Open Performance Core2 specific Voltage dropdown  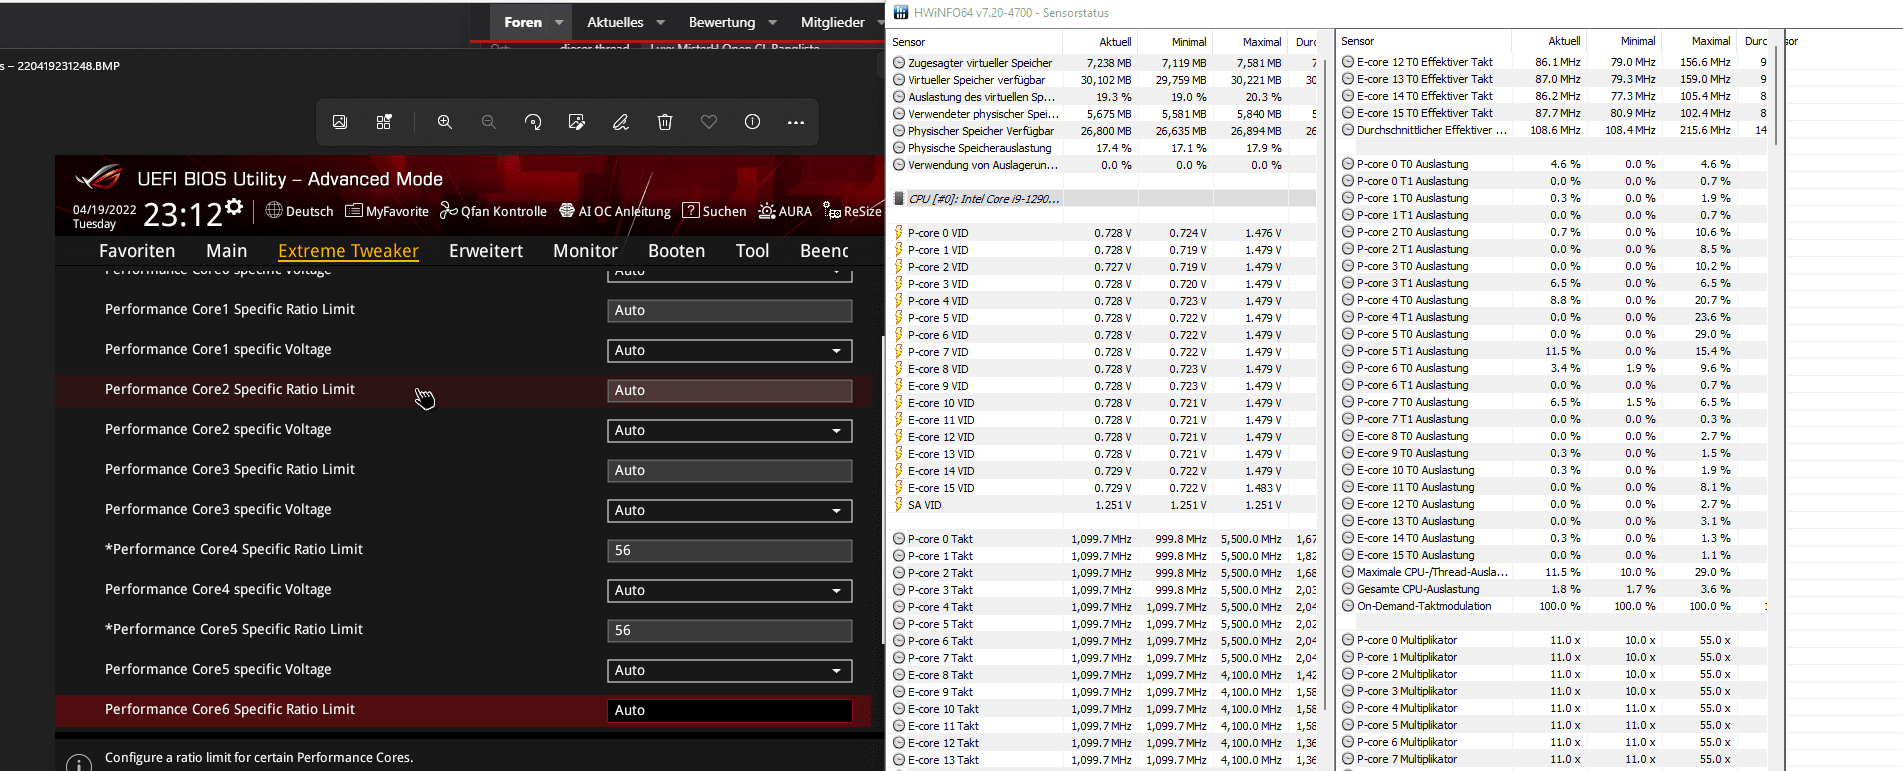point(730,431)
